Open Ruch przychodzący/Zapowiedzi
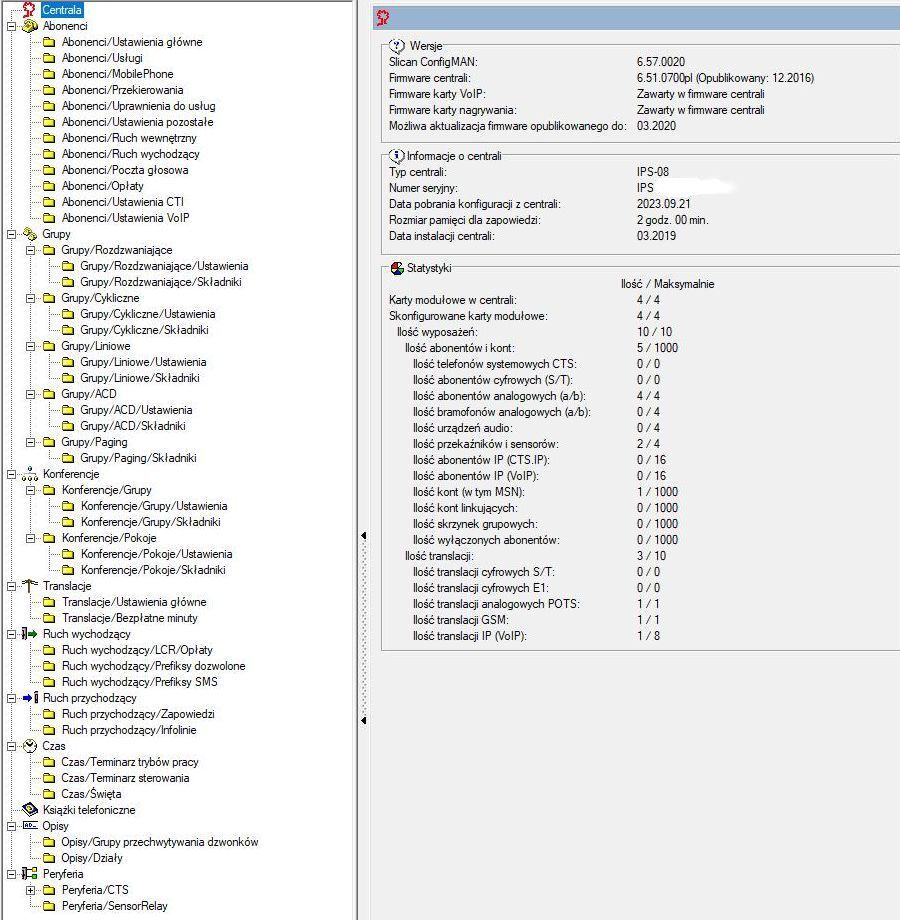Image resolution: width=900 pixels, height=920 pixels. (x=138, y=714)
